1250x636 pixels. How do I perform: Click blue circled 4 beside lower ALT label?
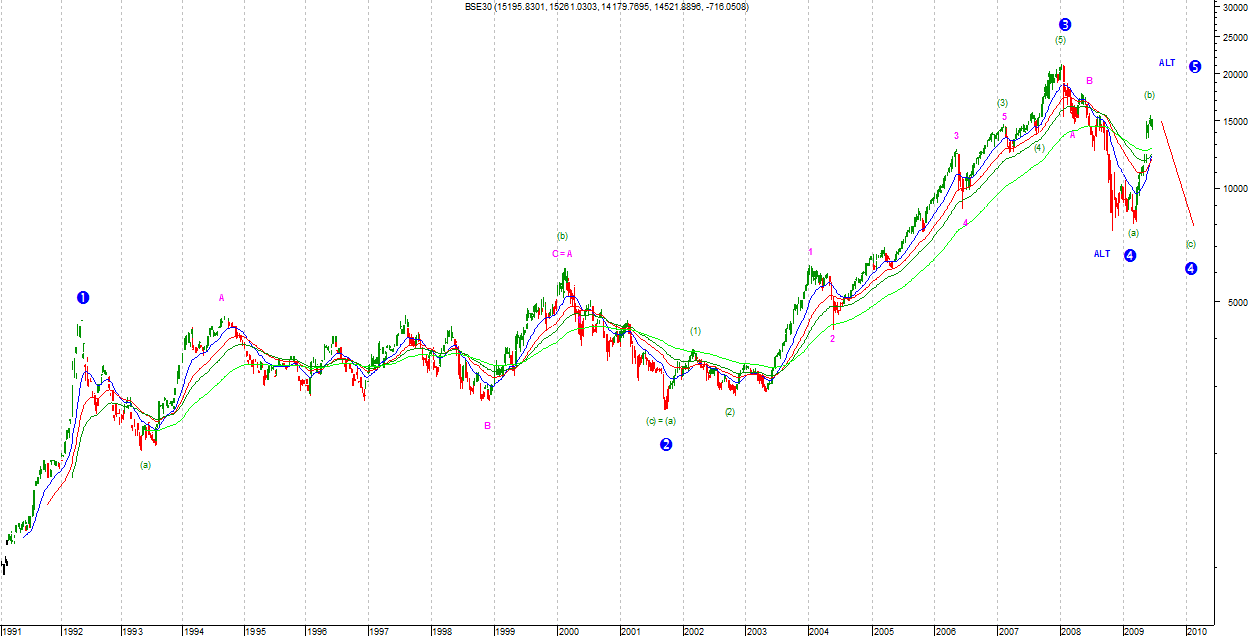1130,255
